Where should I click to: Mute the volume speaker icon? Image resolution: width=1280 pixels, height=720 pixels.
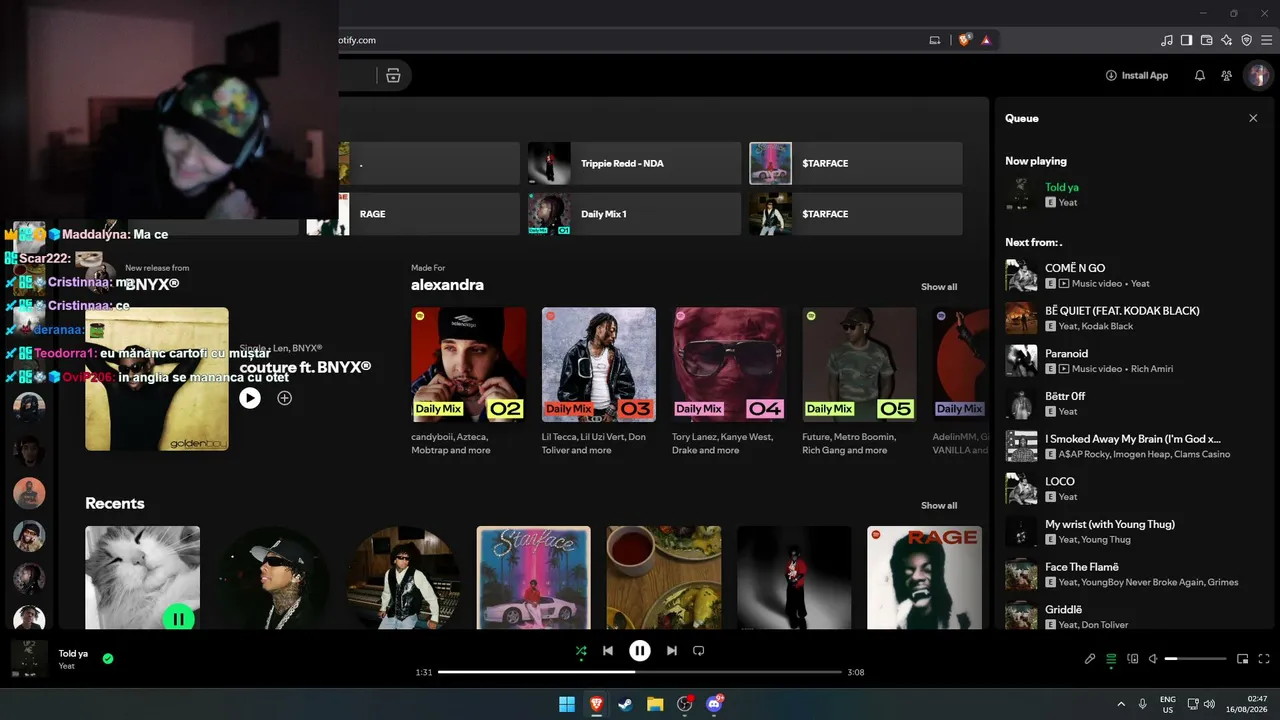(x=1153, y=659)
